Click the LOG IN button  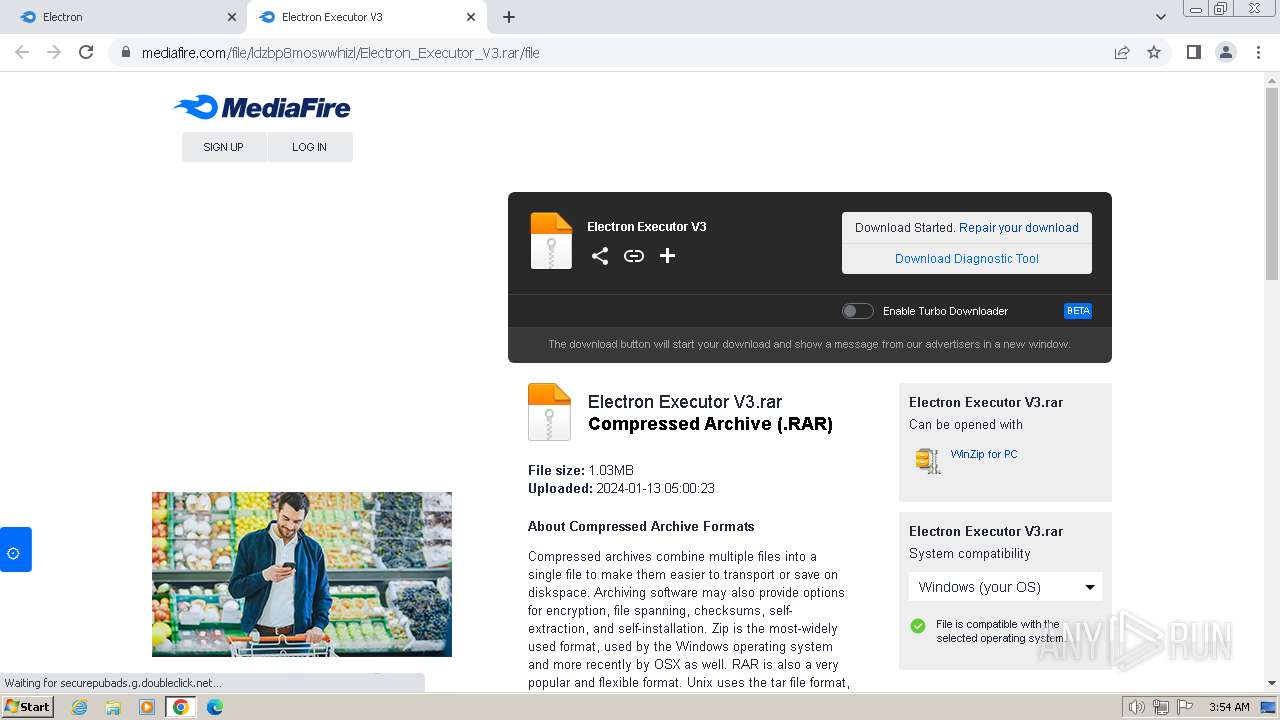click(310, 147)
